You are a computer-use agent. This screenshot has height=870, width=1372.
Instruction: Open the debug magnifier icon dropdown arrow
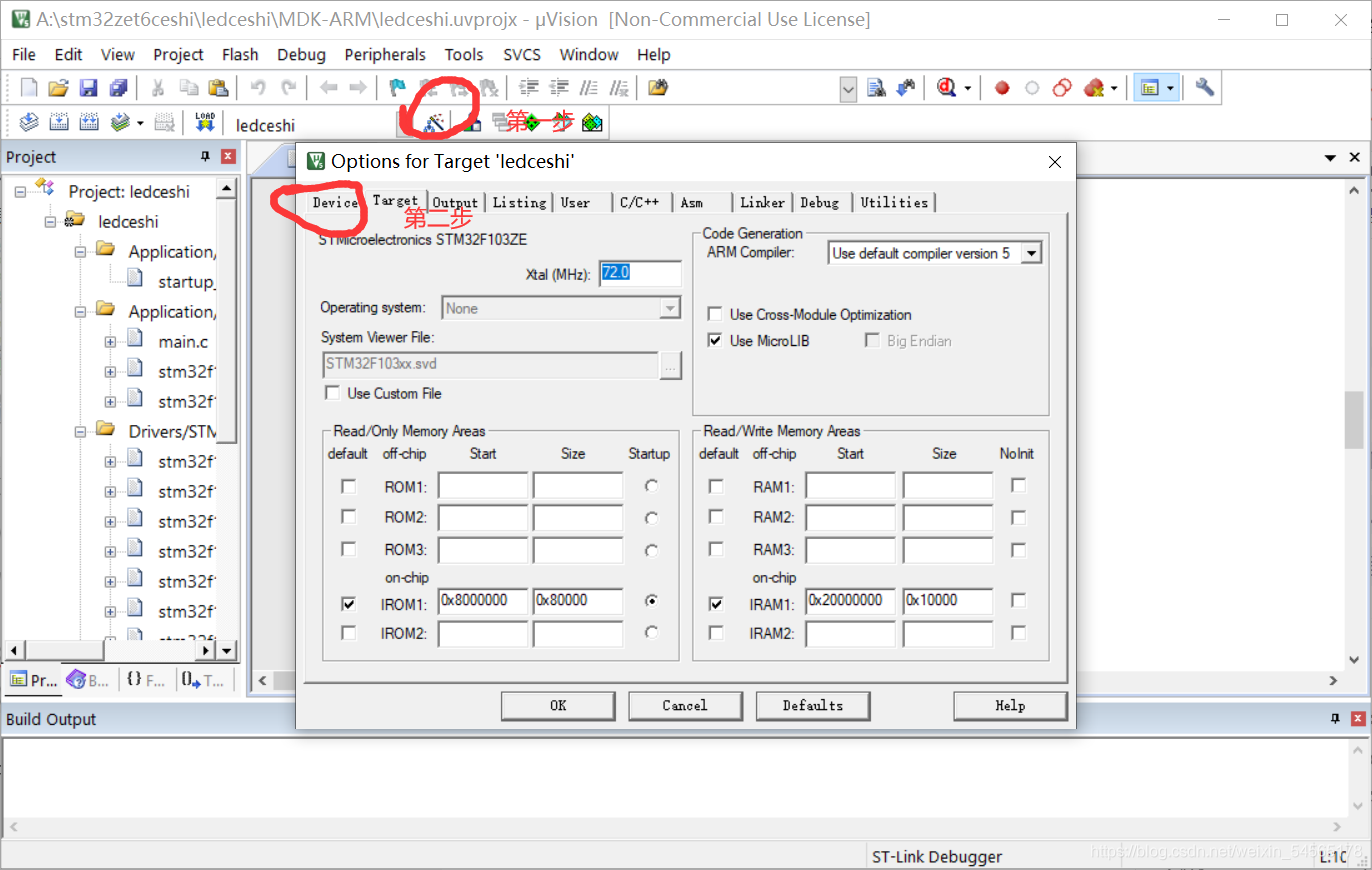(x=967, y=88)
